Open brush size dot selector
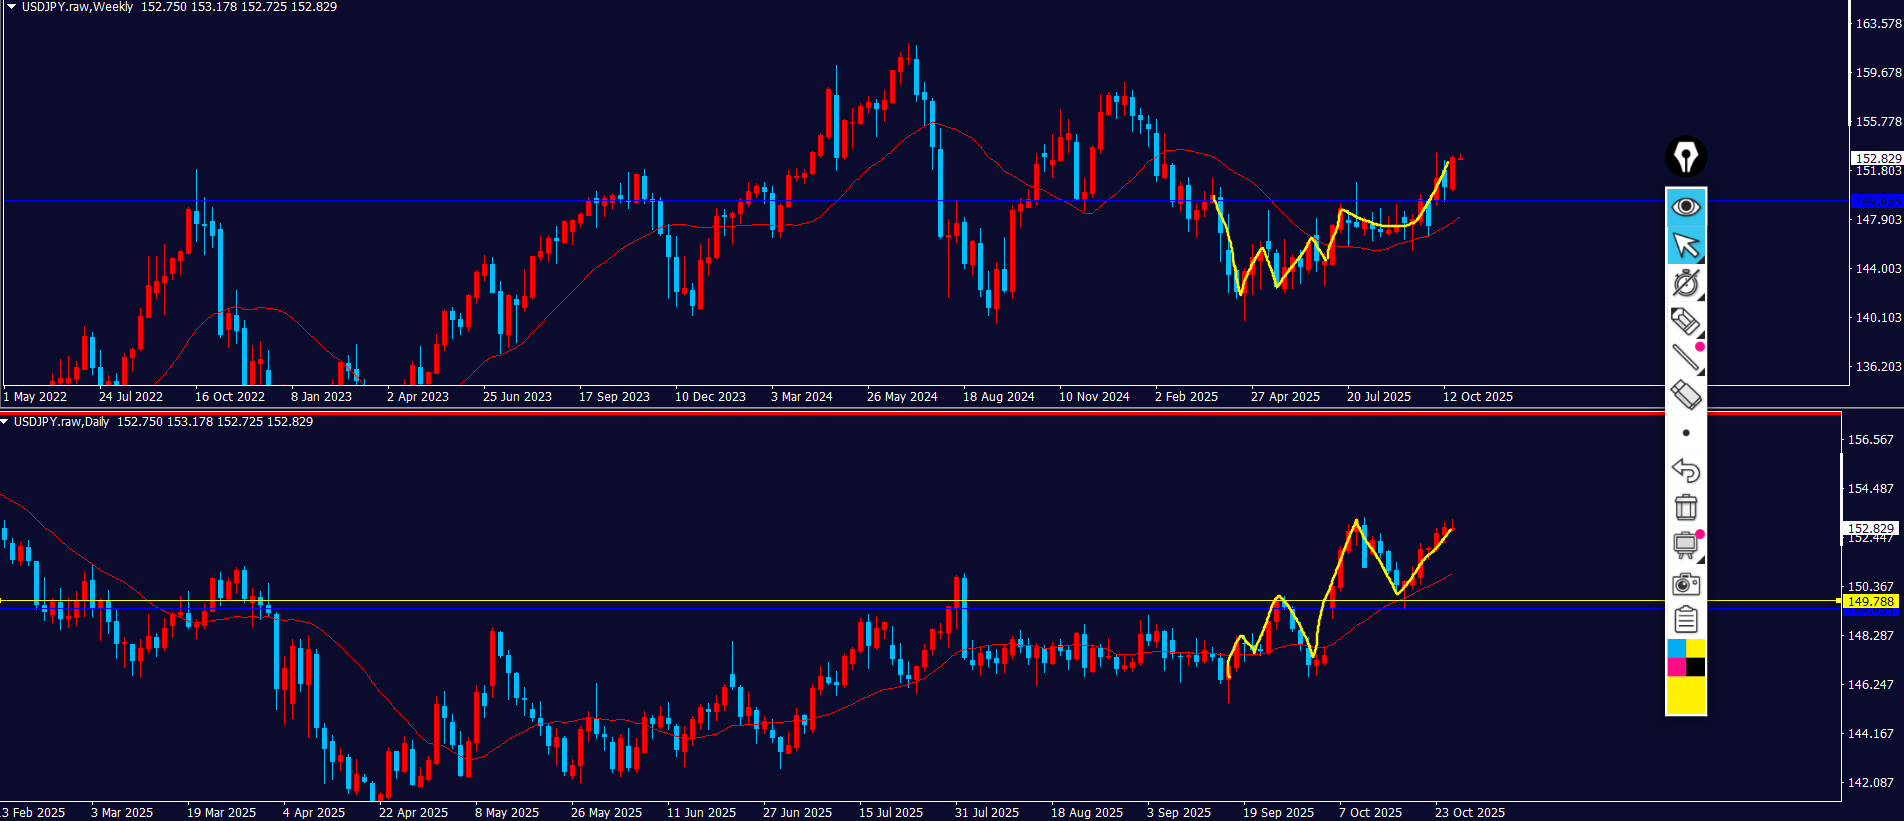The image size is (1904, 821). [x=1686, y=433]
